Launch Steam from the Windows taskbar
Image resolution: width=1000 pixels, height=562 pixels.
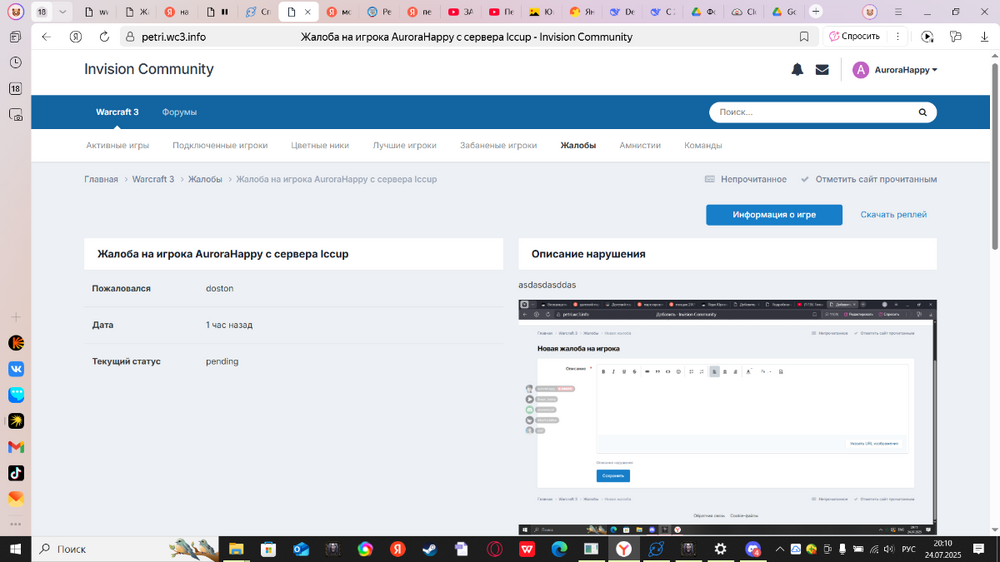pyautogui.click(x=430, y=549)
